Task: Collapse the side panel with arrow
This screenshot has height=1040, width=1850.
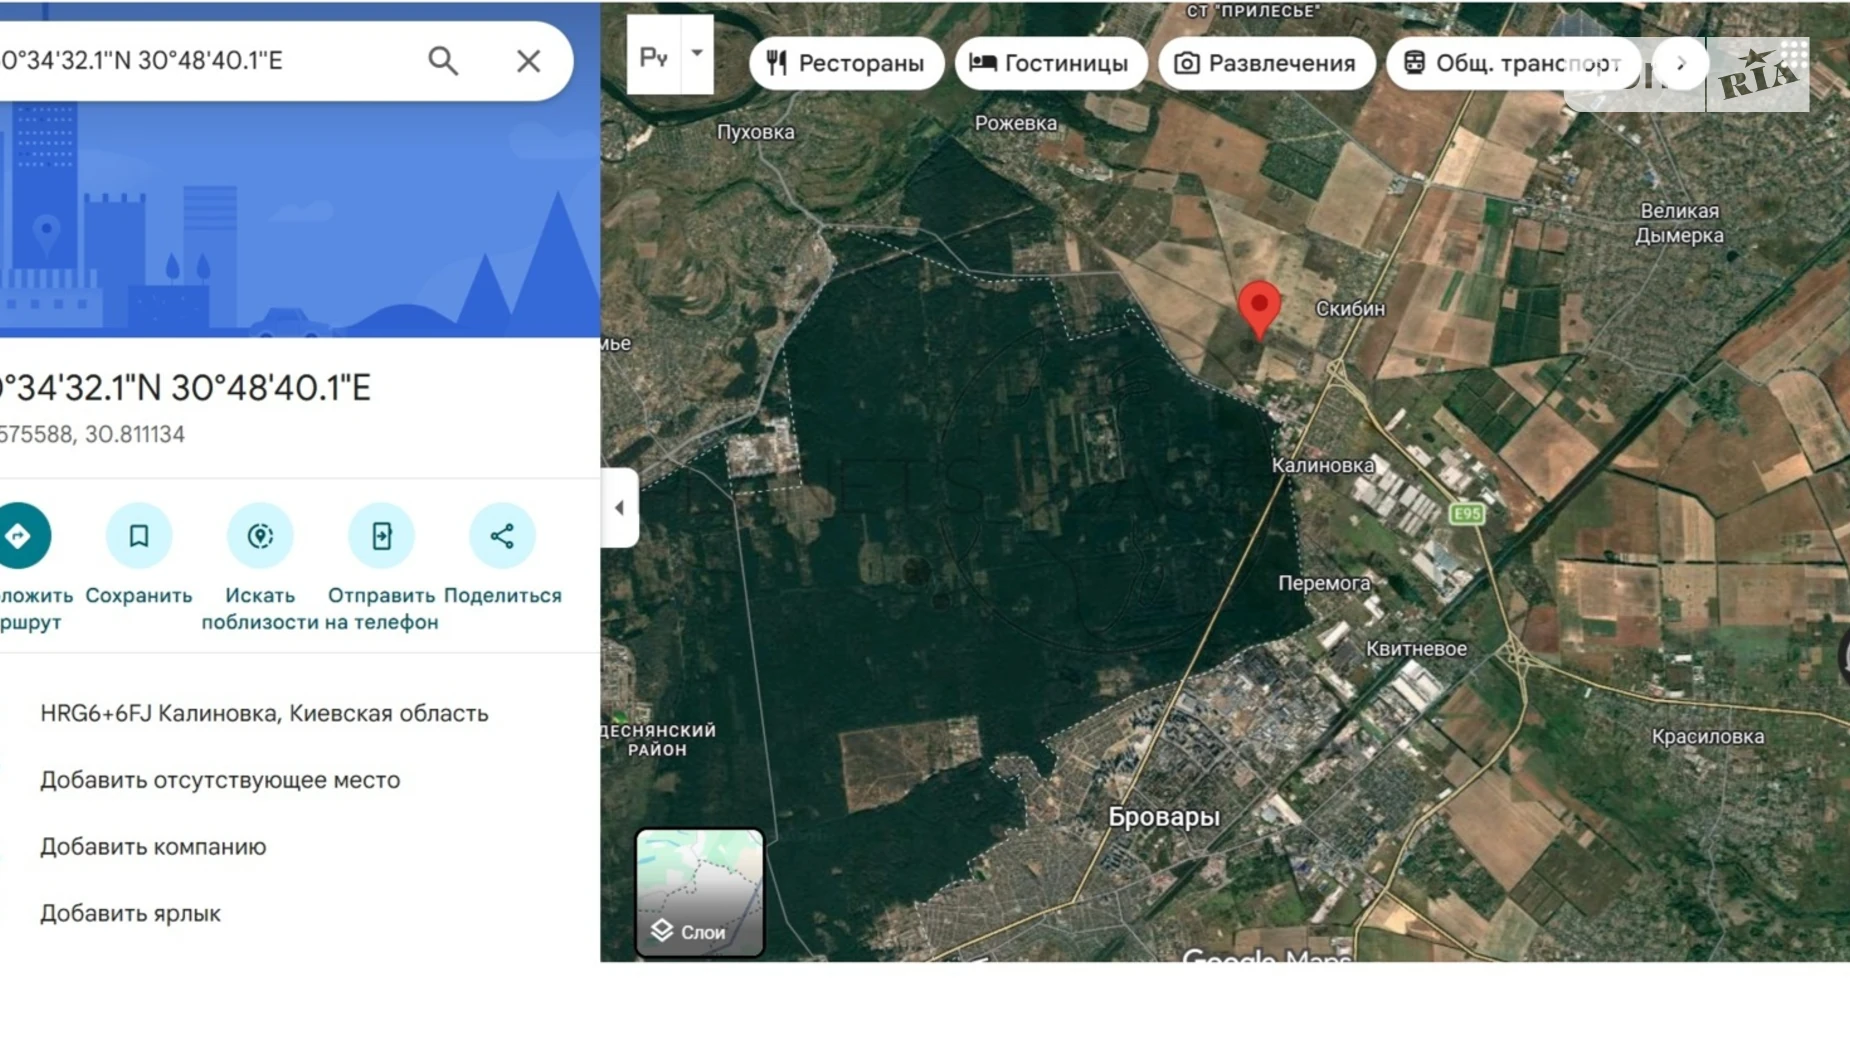Action: (x=619, y=508)
